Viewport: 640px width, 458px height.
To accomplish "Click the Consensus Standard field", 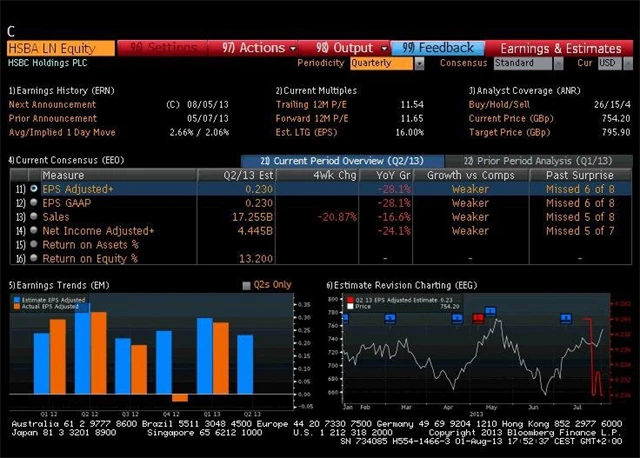I will coord(523,63).
